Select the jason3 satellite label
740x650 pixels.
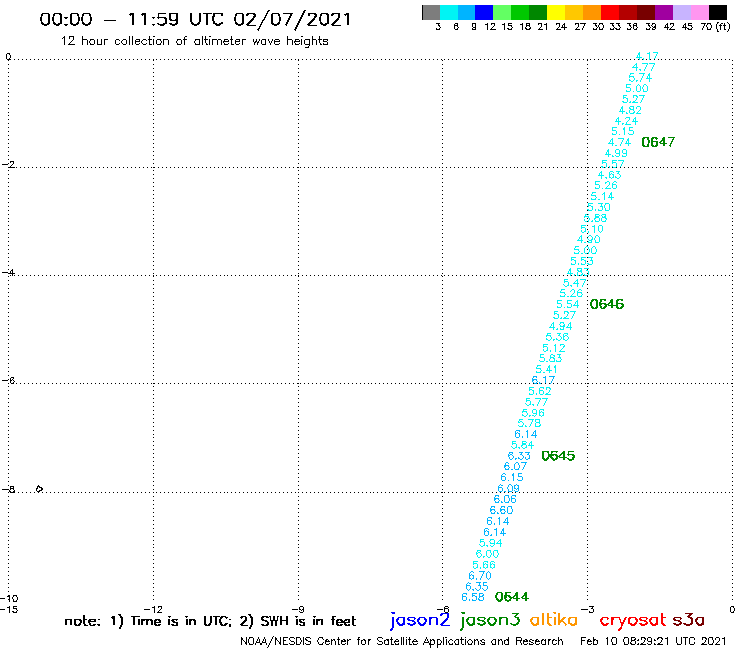[x=490, y=620]
